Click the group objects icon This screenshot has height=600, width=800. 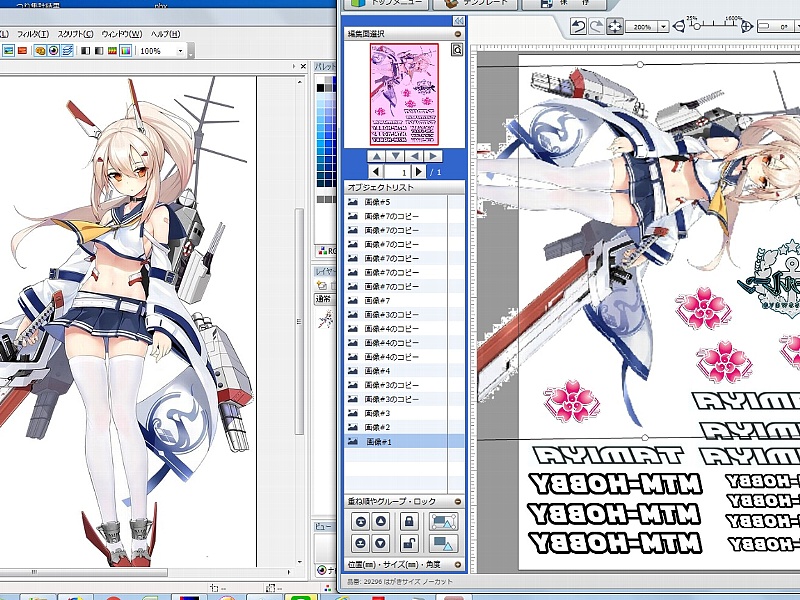[443, 521]
